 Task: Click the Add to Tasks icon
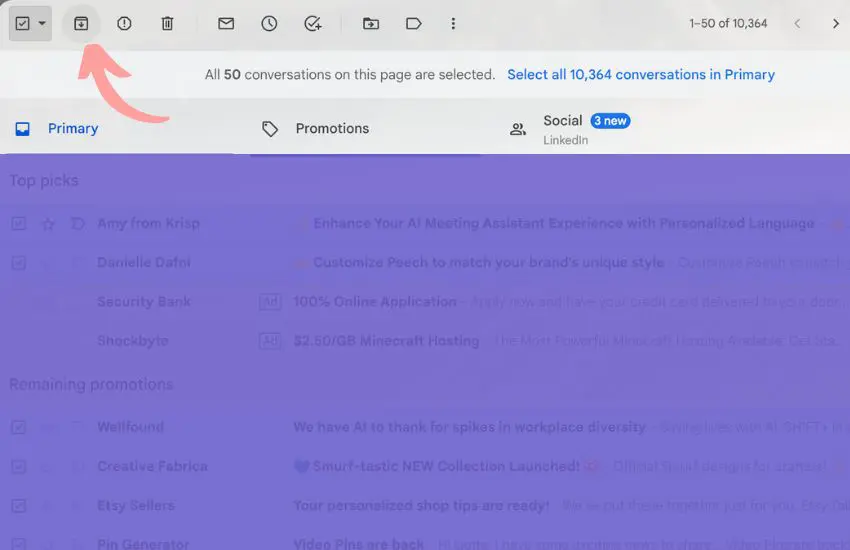313,23
